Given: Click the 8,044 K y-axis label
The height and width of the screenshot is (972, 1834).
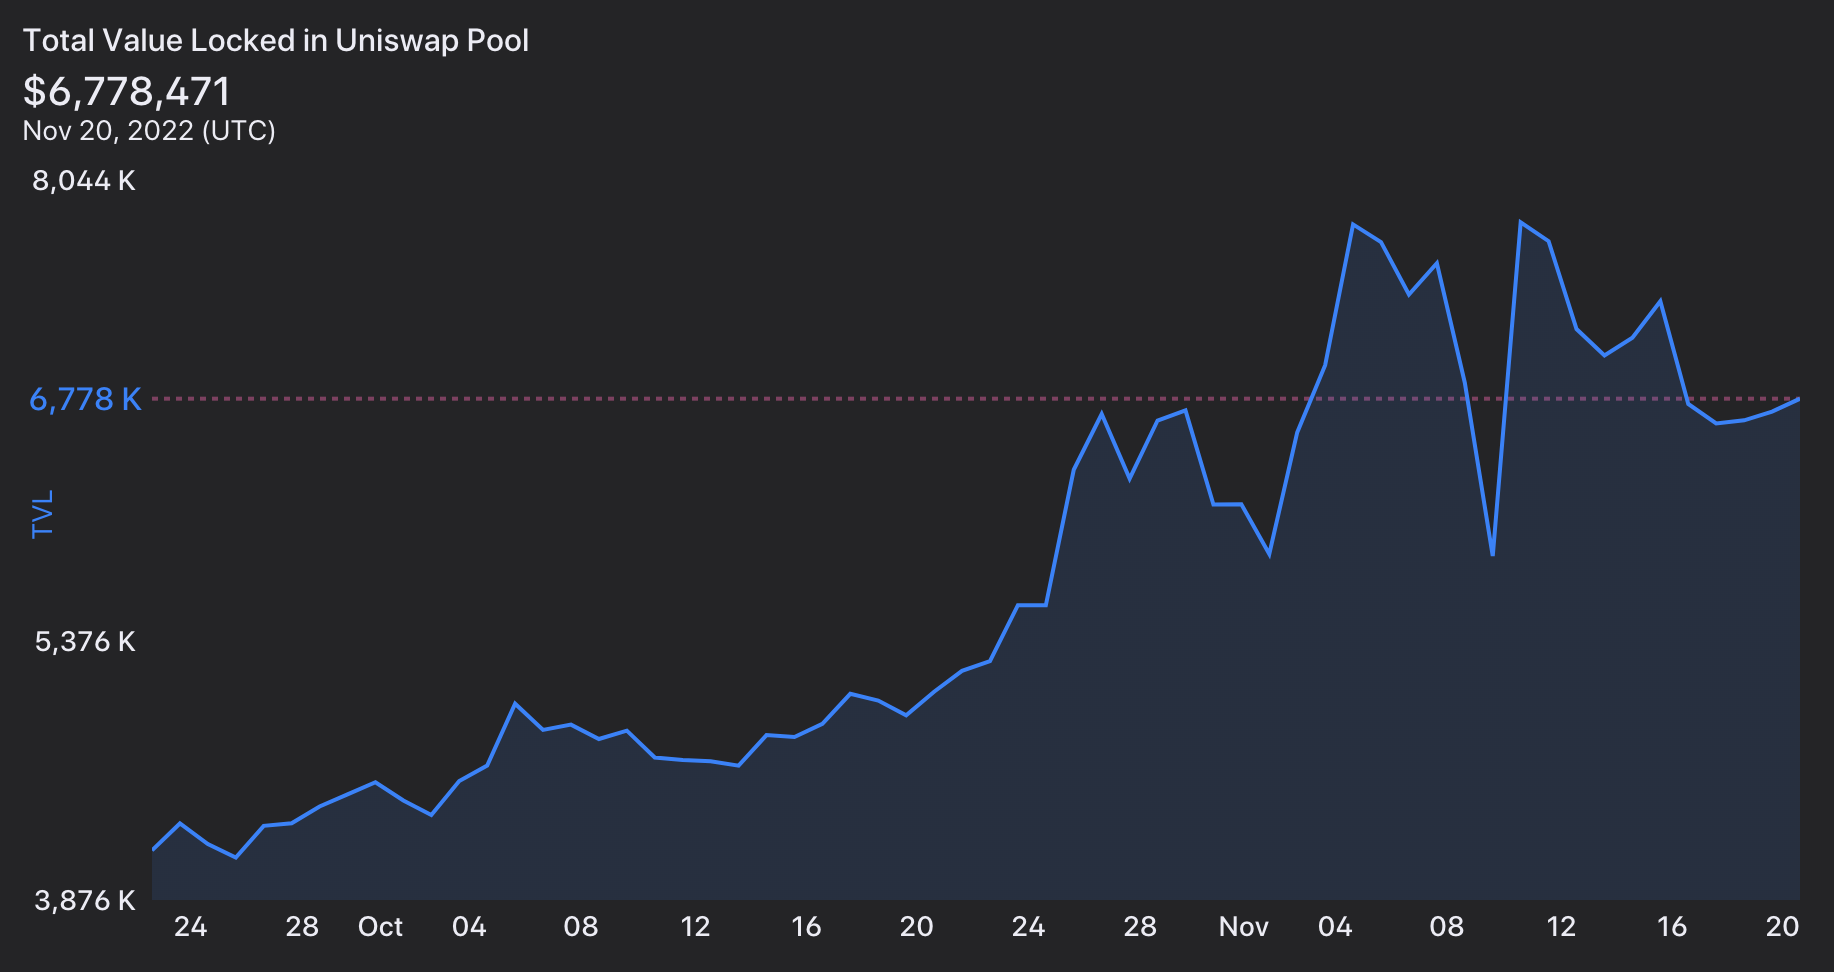Looking at the screenshot, I should 84,181.
